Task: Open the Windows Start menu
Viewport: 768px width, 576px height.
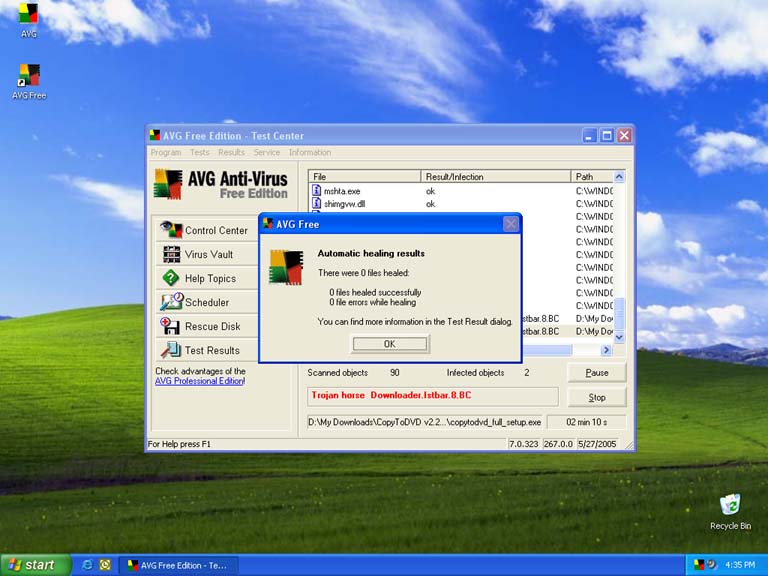Action: click(x=36, y=565)
